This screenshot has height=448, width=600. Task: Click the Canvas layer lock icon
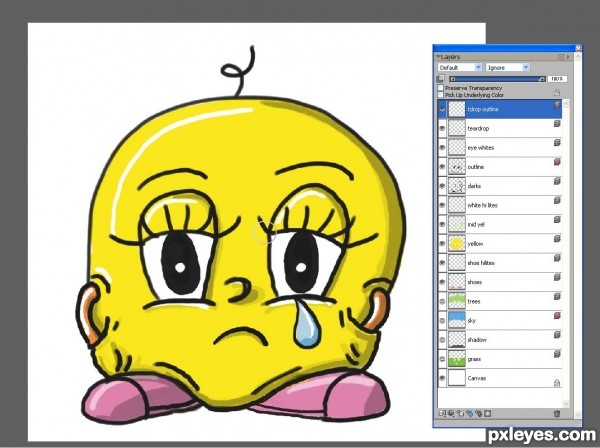[x=557, y=383]
